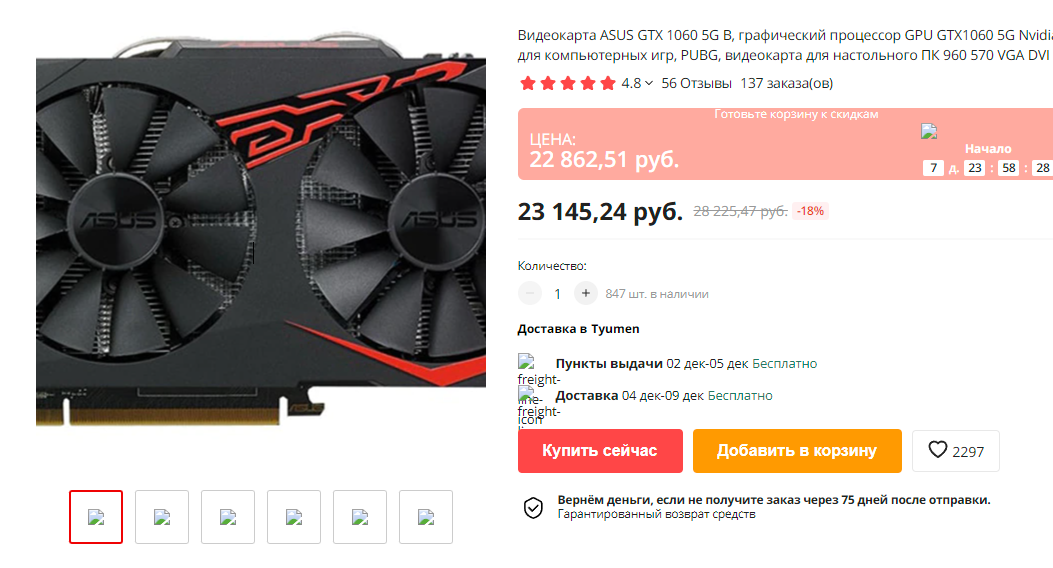Click the quantity field showing 1
Image resolution: width=1053 pixels, height=568 pixels.
point(557,294)
